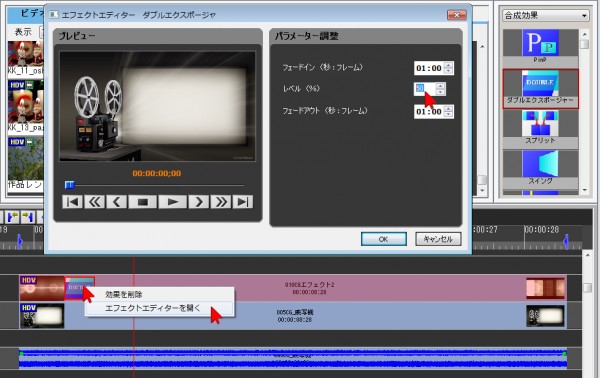Increase フェードイン value with up arrow
Image resolution: width=600 pixels, height=378 pixels.
click(448, 65)
